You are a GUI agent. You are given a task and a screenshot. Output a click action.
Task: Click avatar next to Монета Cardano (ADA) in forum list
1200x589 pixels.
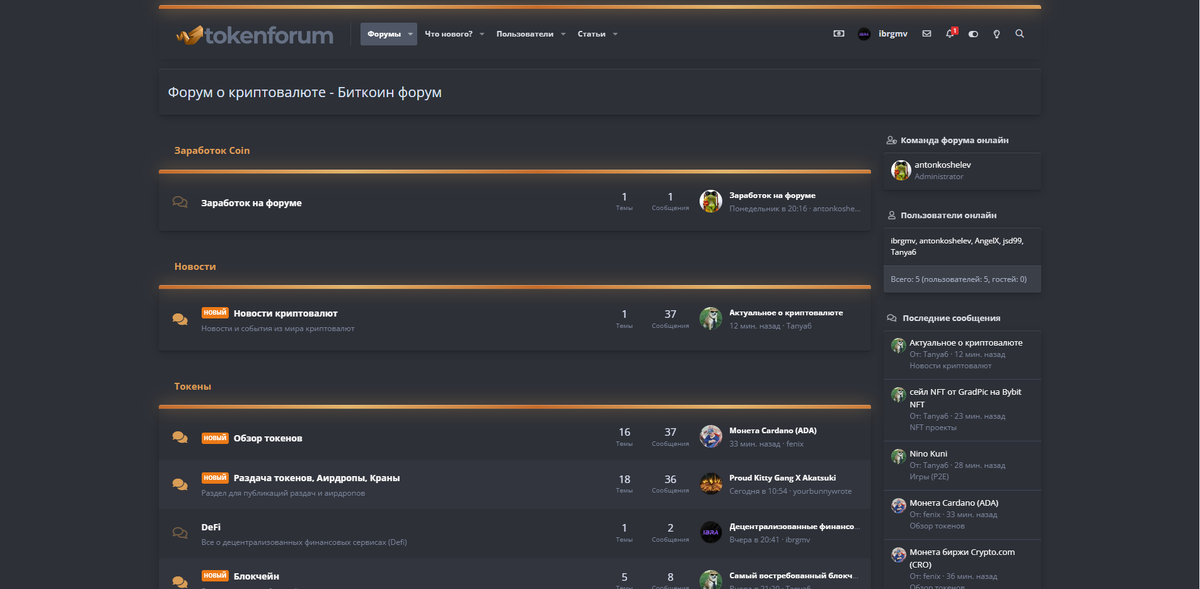pyautogui.click(x=711, y=436)
